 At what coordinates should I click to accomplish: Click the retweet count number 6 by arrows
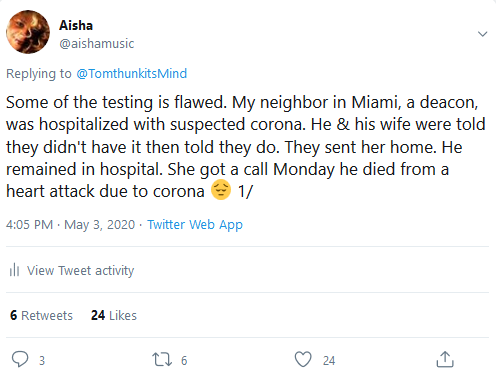coord(184,361)
